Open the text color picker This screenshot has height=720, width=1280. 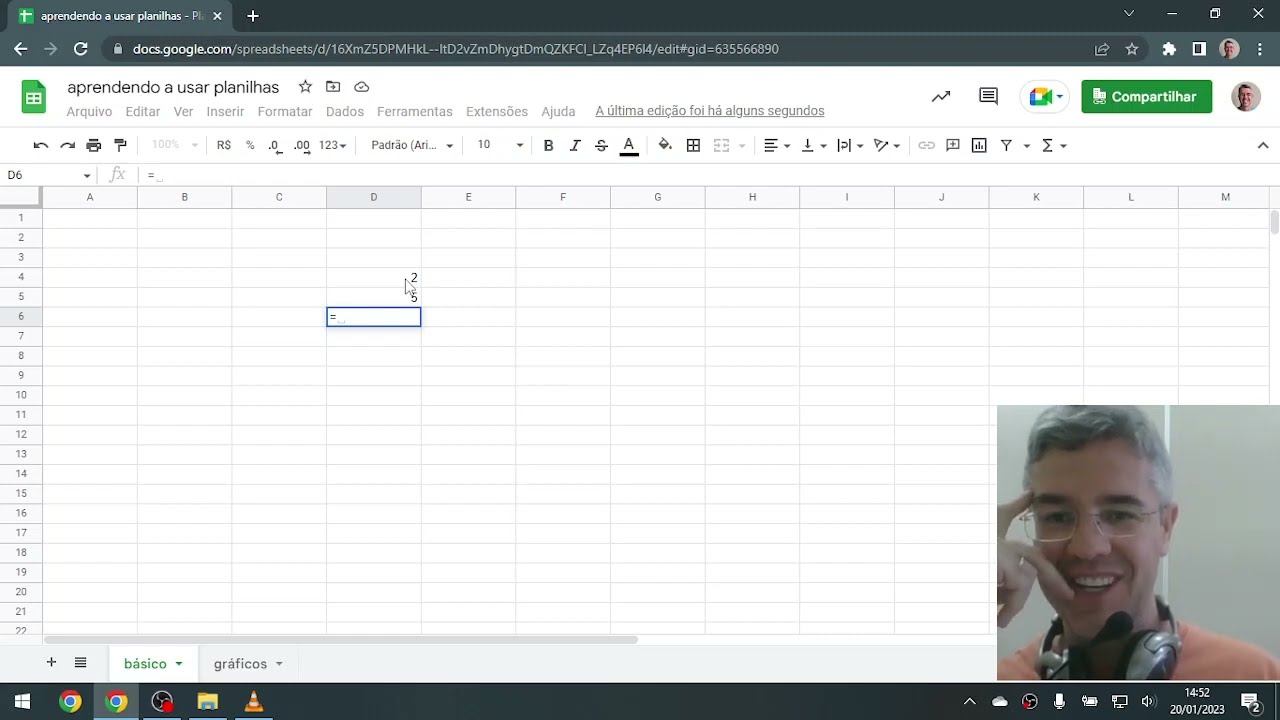pyautogui.click(x=629, y=145)
